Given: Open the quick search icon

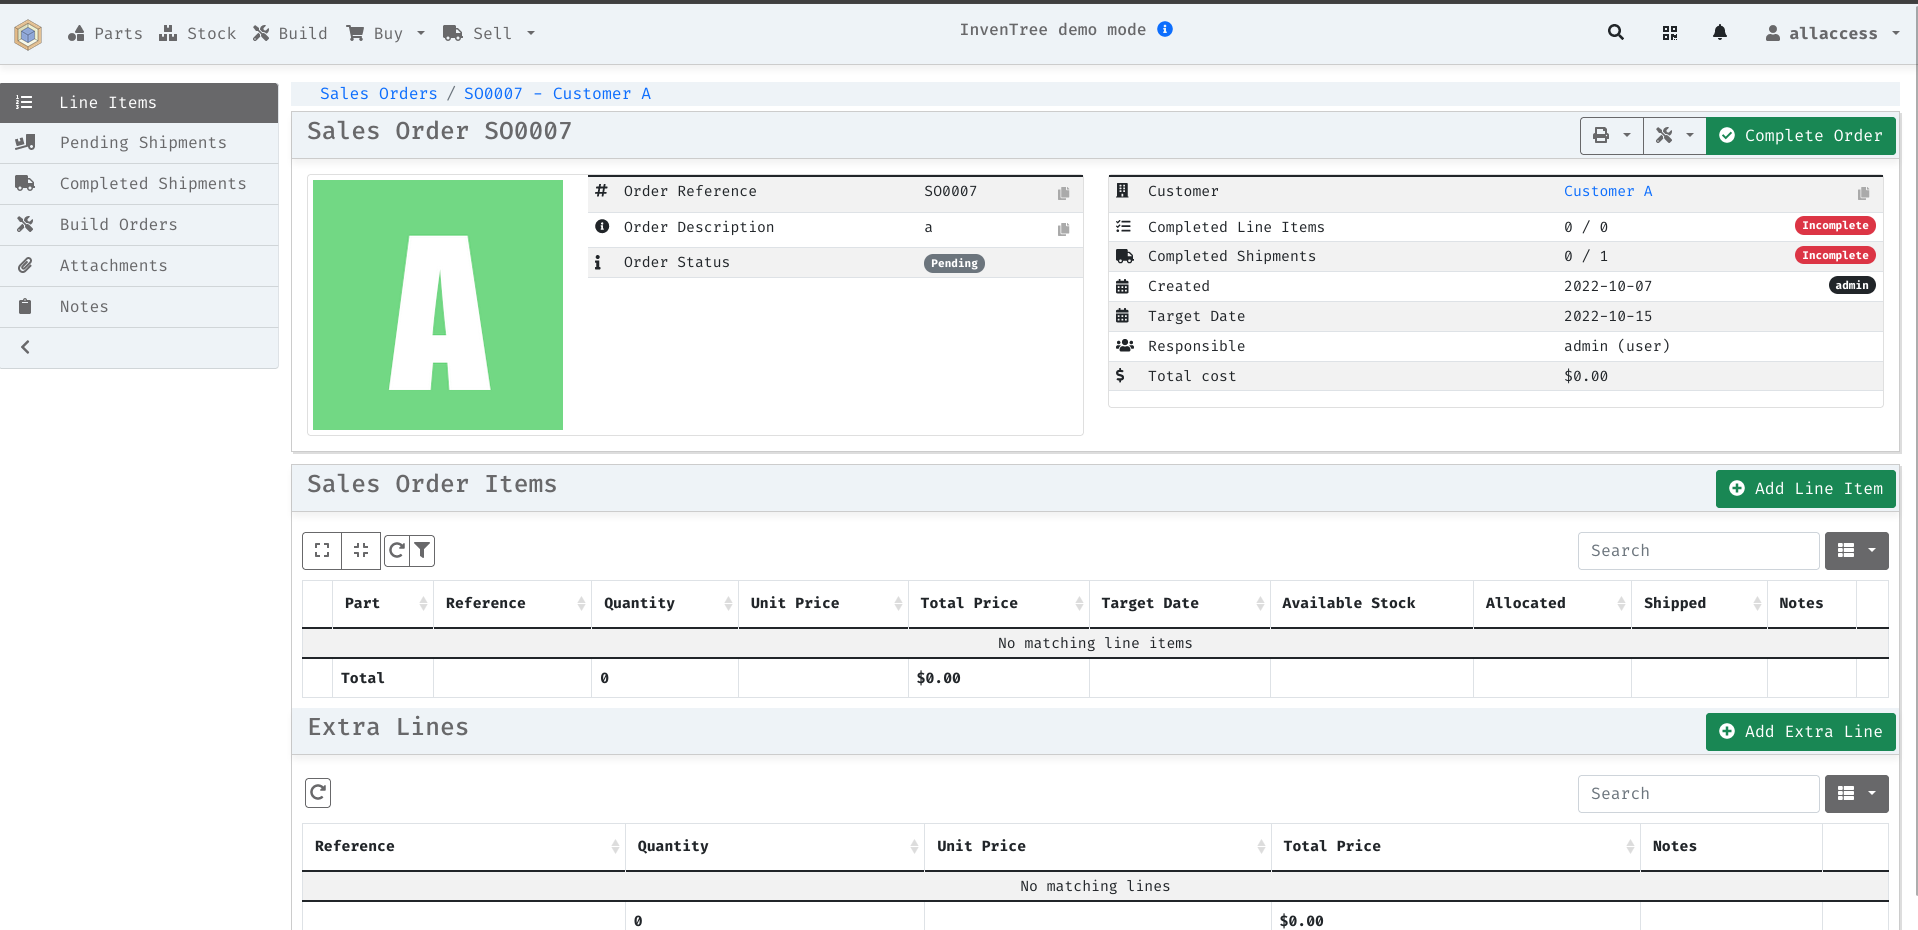Looking at the screenshot, I should (1615, 32).
